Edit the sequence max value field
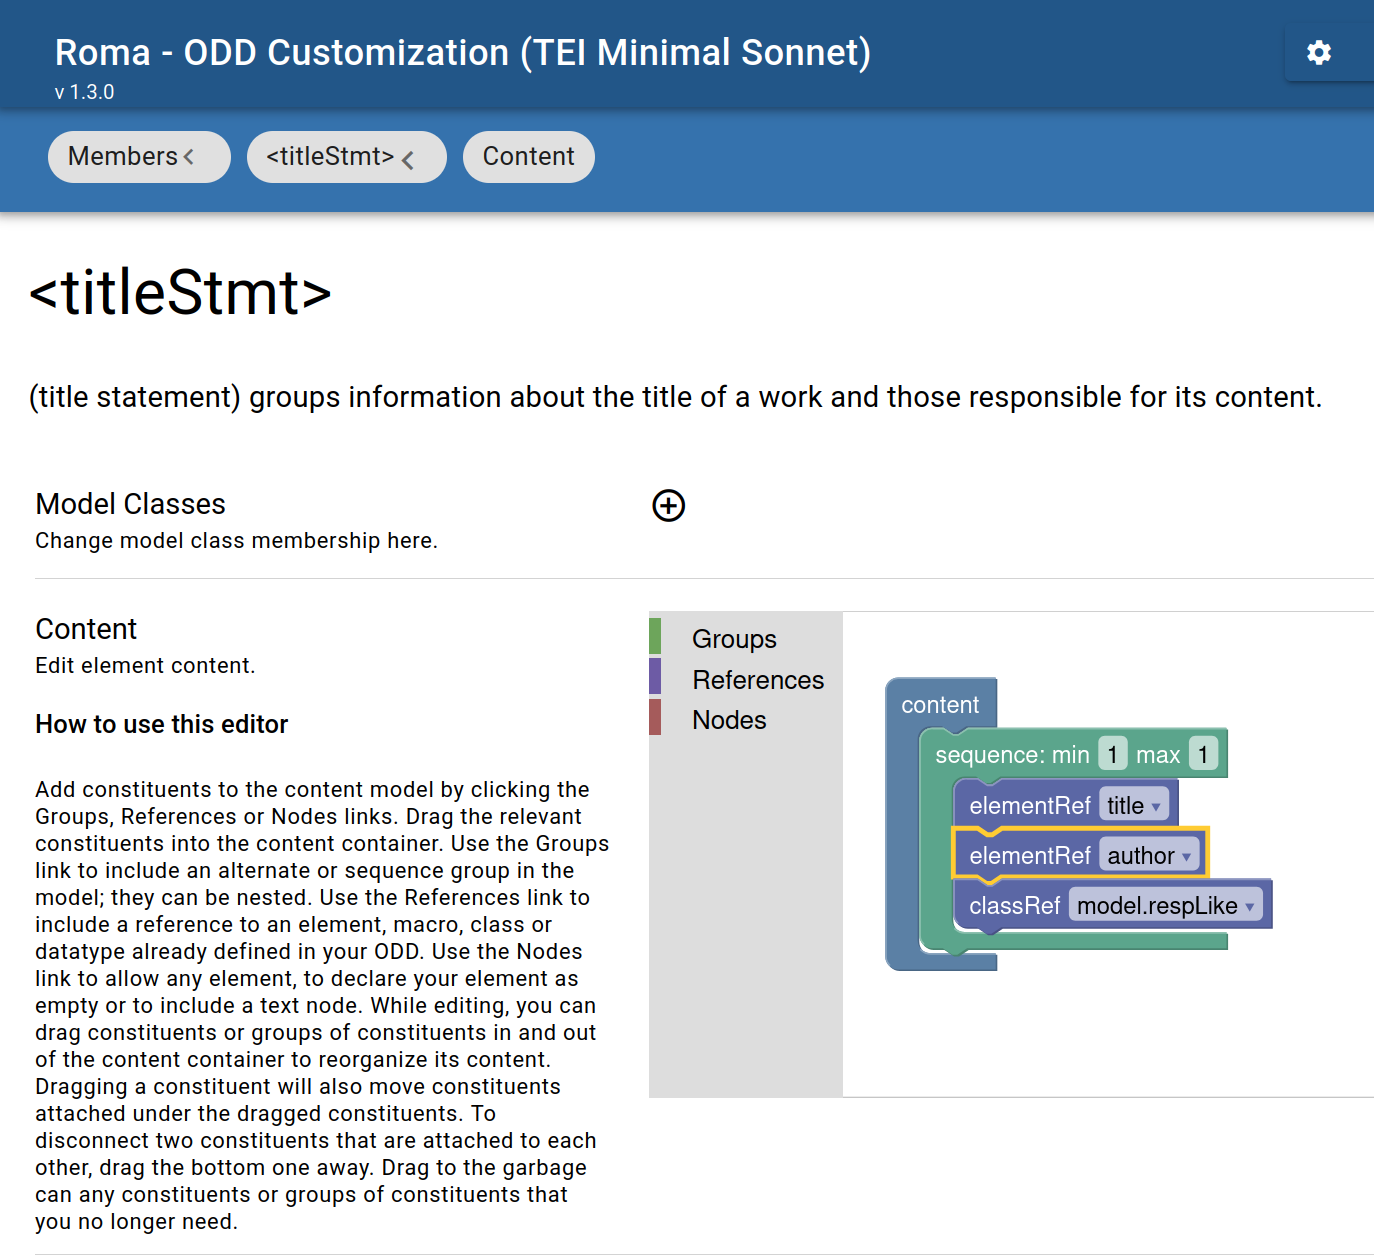The height and width of the screenshot is (1255, 1374). tap(1203, 754)
